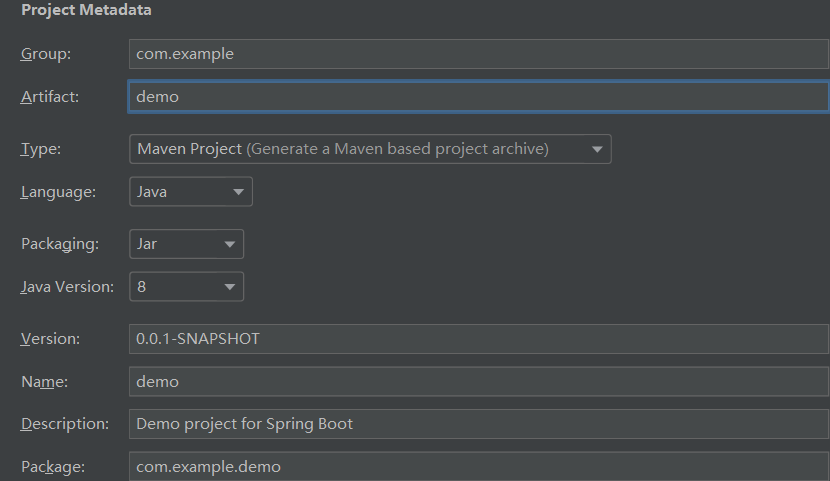This screenshot has width=830, height=481.
Task: Select the Name text field
Action: pos(479,382)
